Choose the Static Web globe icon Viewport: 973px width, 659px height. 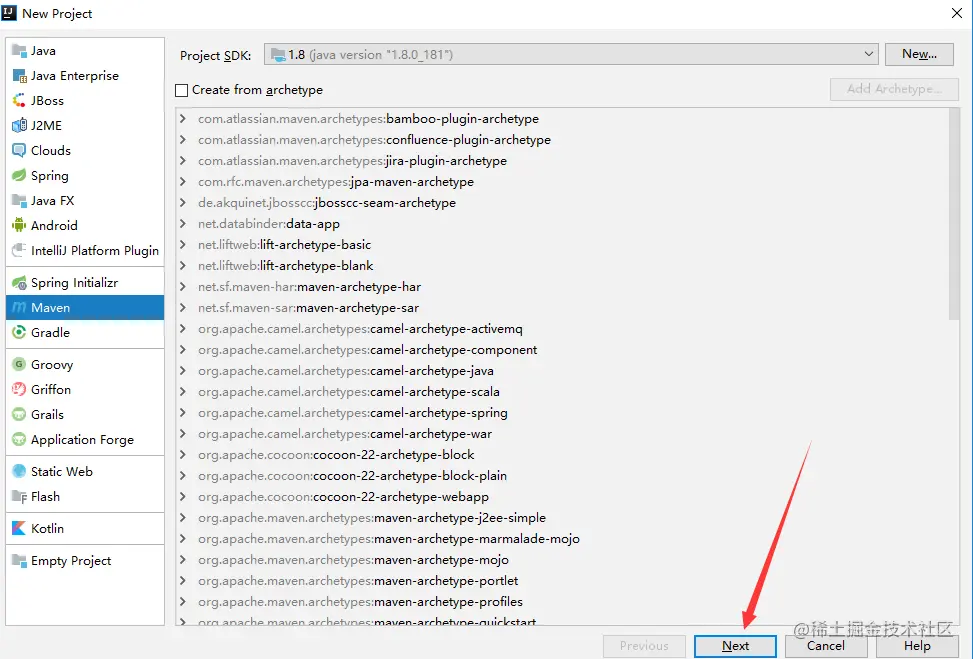pyautogui.click(x=19, y=472)
